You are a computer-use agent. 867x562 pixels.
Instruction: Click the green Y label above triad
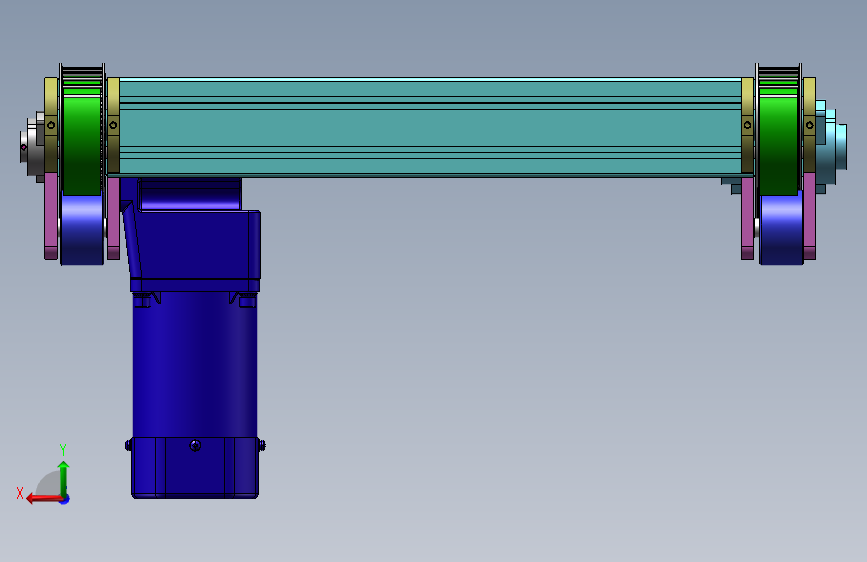click(x=63, y=449)
